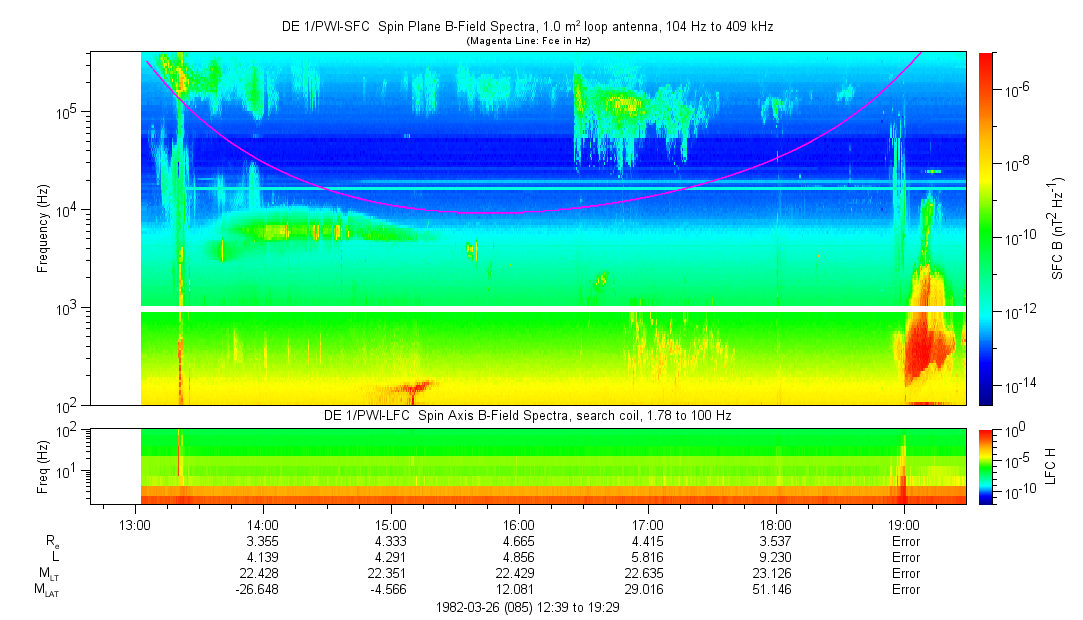The height and width of the screenshot is (620, 1083).
Task: Click the MLAT row label
Action: [47, 590]
